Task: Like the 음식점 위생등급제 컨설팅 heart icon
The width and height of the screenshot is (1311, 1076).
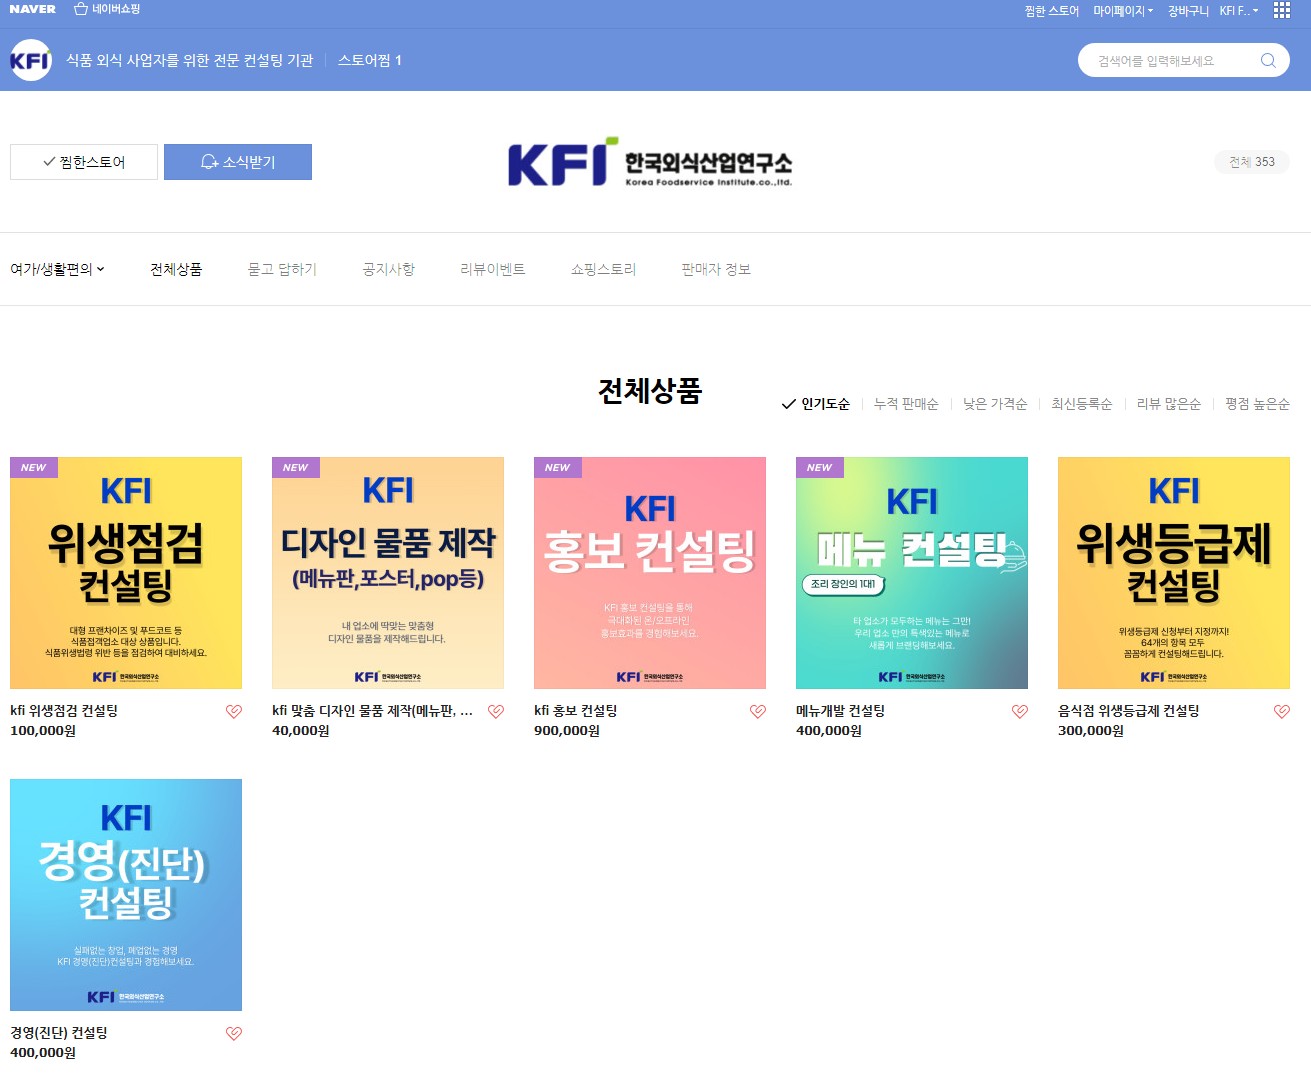Action: (1281, 711)
